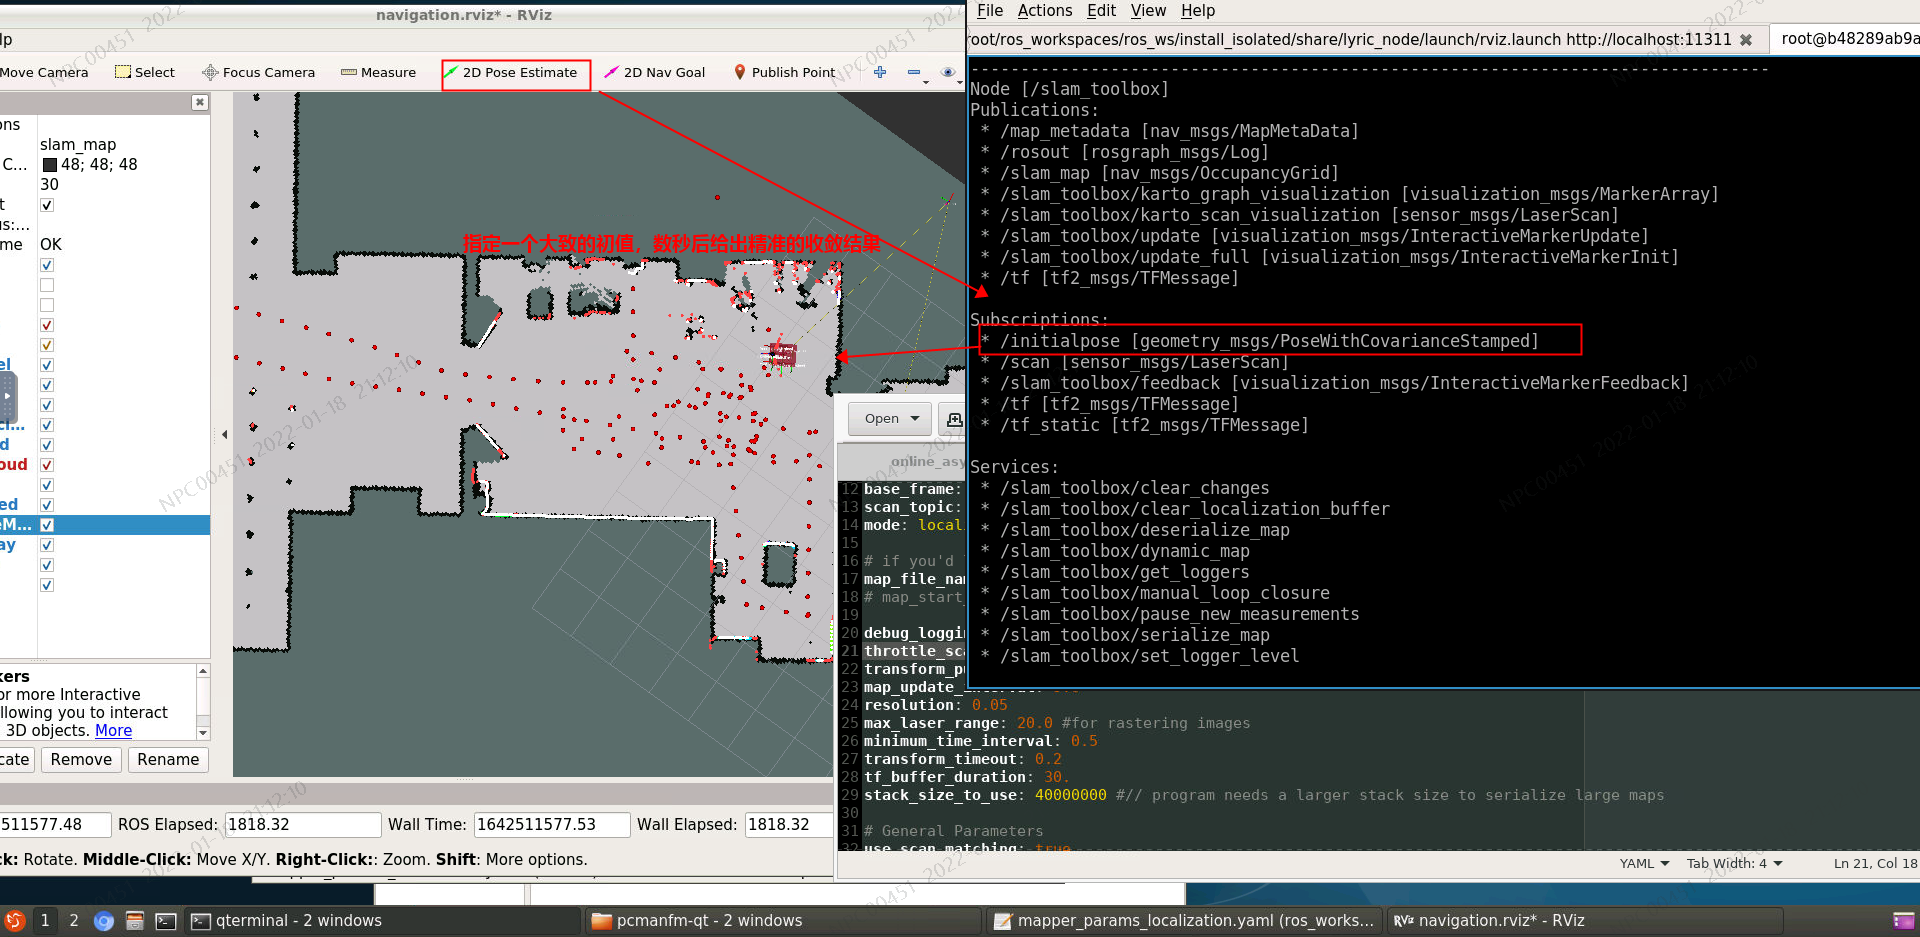Activate the Select tool in RViz toolbar

[x=145, y=72]
